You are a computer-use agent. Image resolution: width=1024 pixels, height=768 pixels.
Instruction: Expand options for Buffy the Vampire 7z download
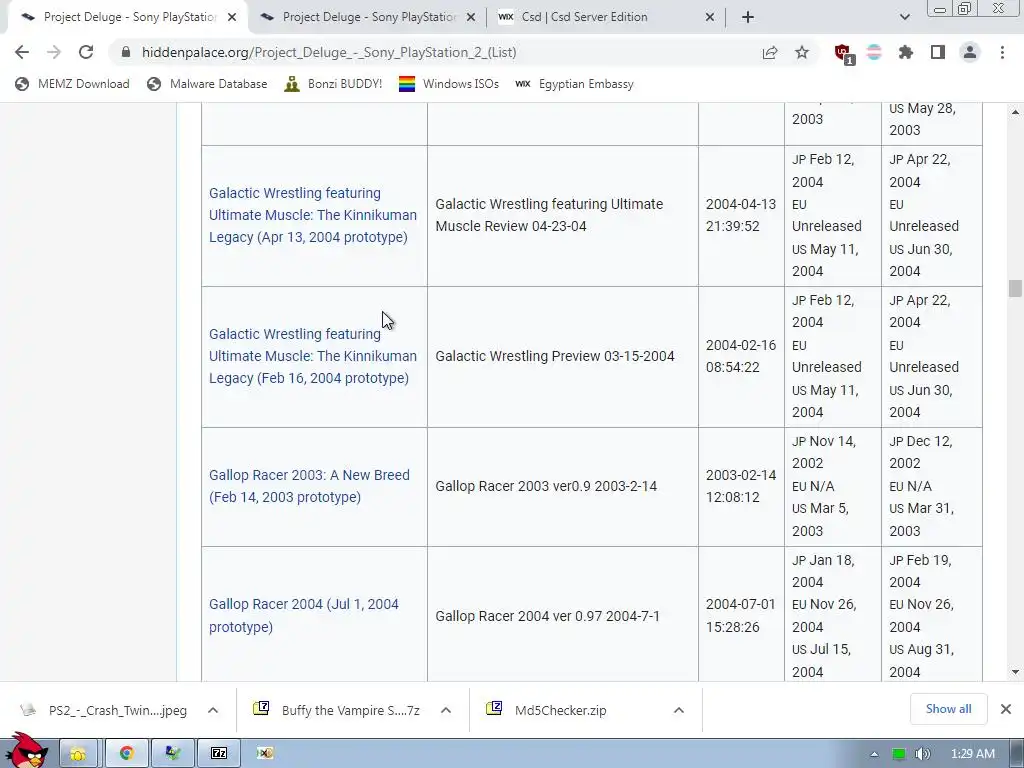(x=446, y=710)
